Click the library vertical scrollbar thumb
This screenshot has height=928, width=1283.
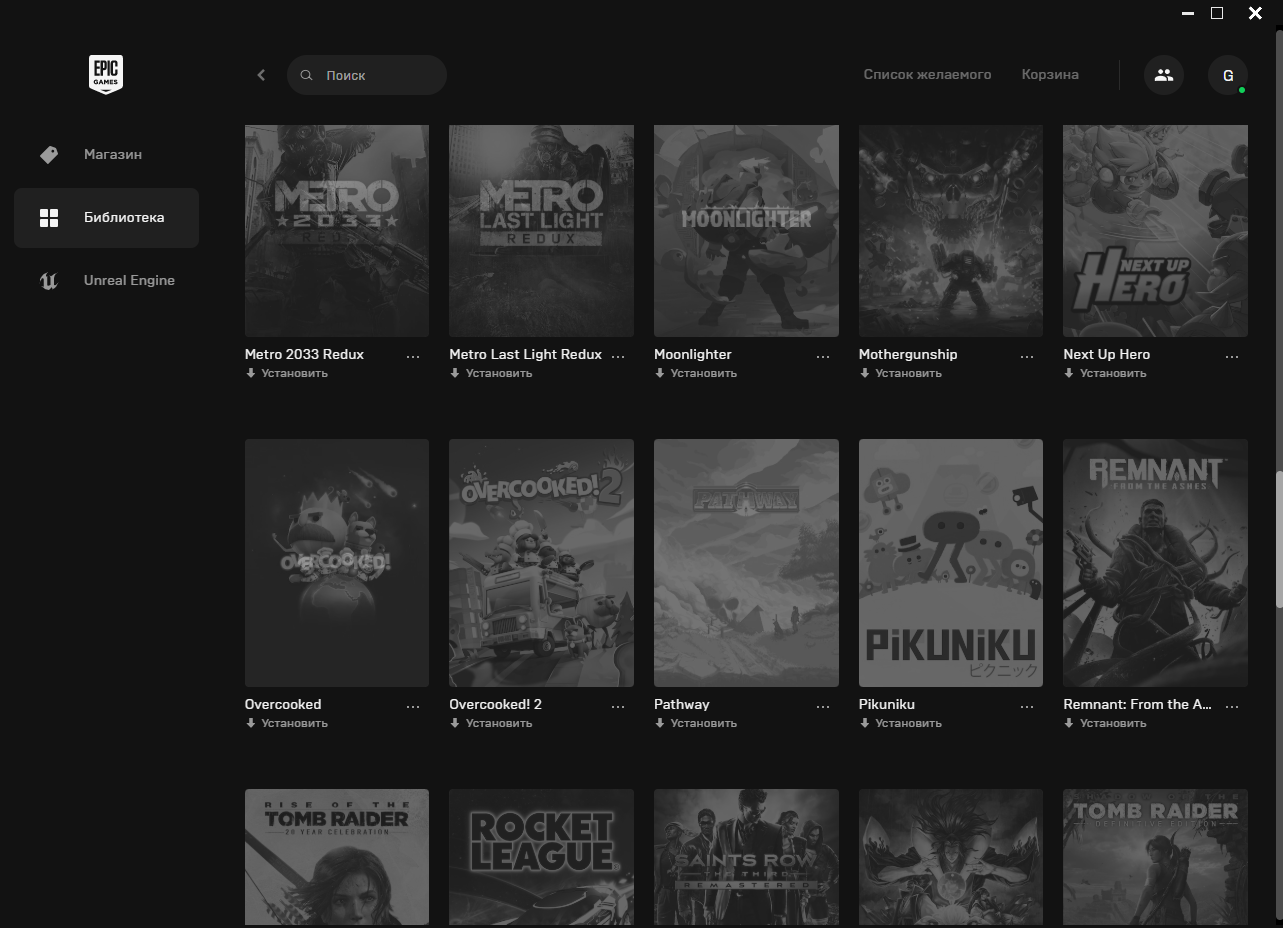(x=1279, y=538)
